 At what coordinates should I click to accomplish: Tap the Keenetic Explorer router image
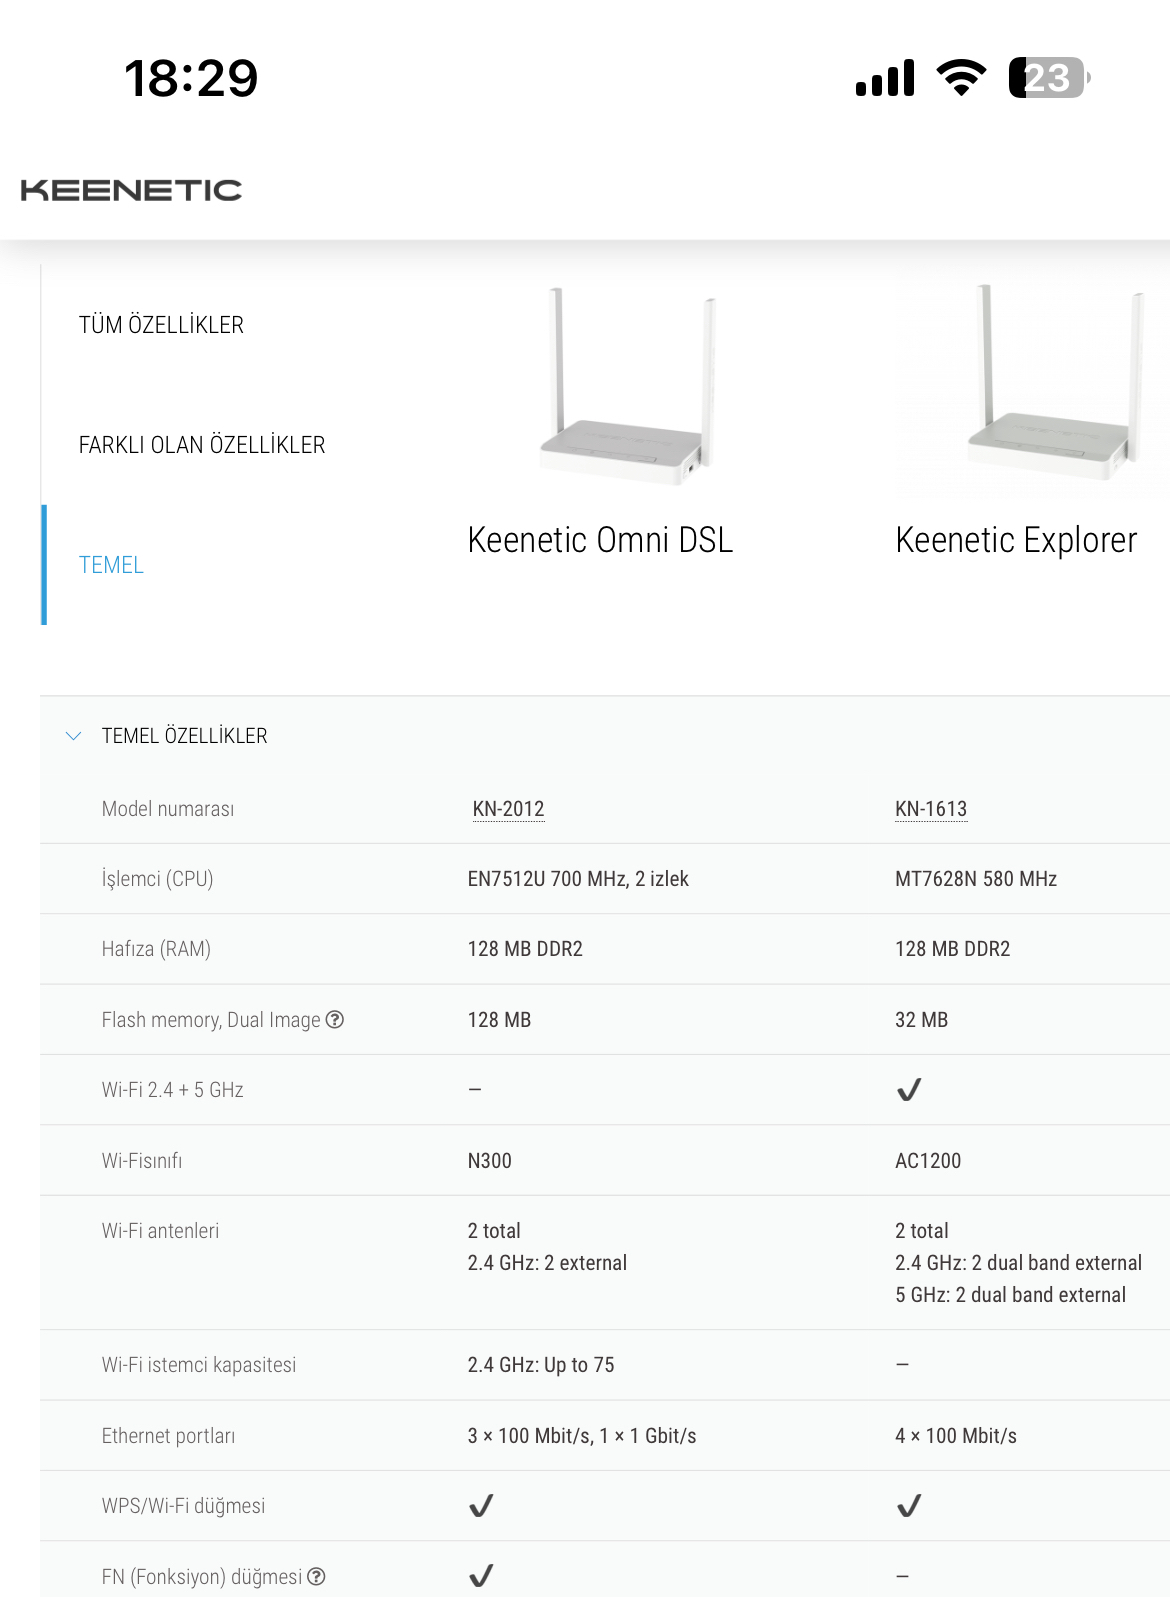point(1055,384)
